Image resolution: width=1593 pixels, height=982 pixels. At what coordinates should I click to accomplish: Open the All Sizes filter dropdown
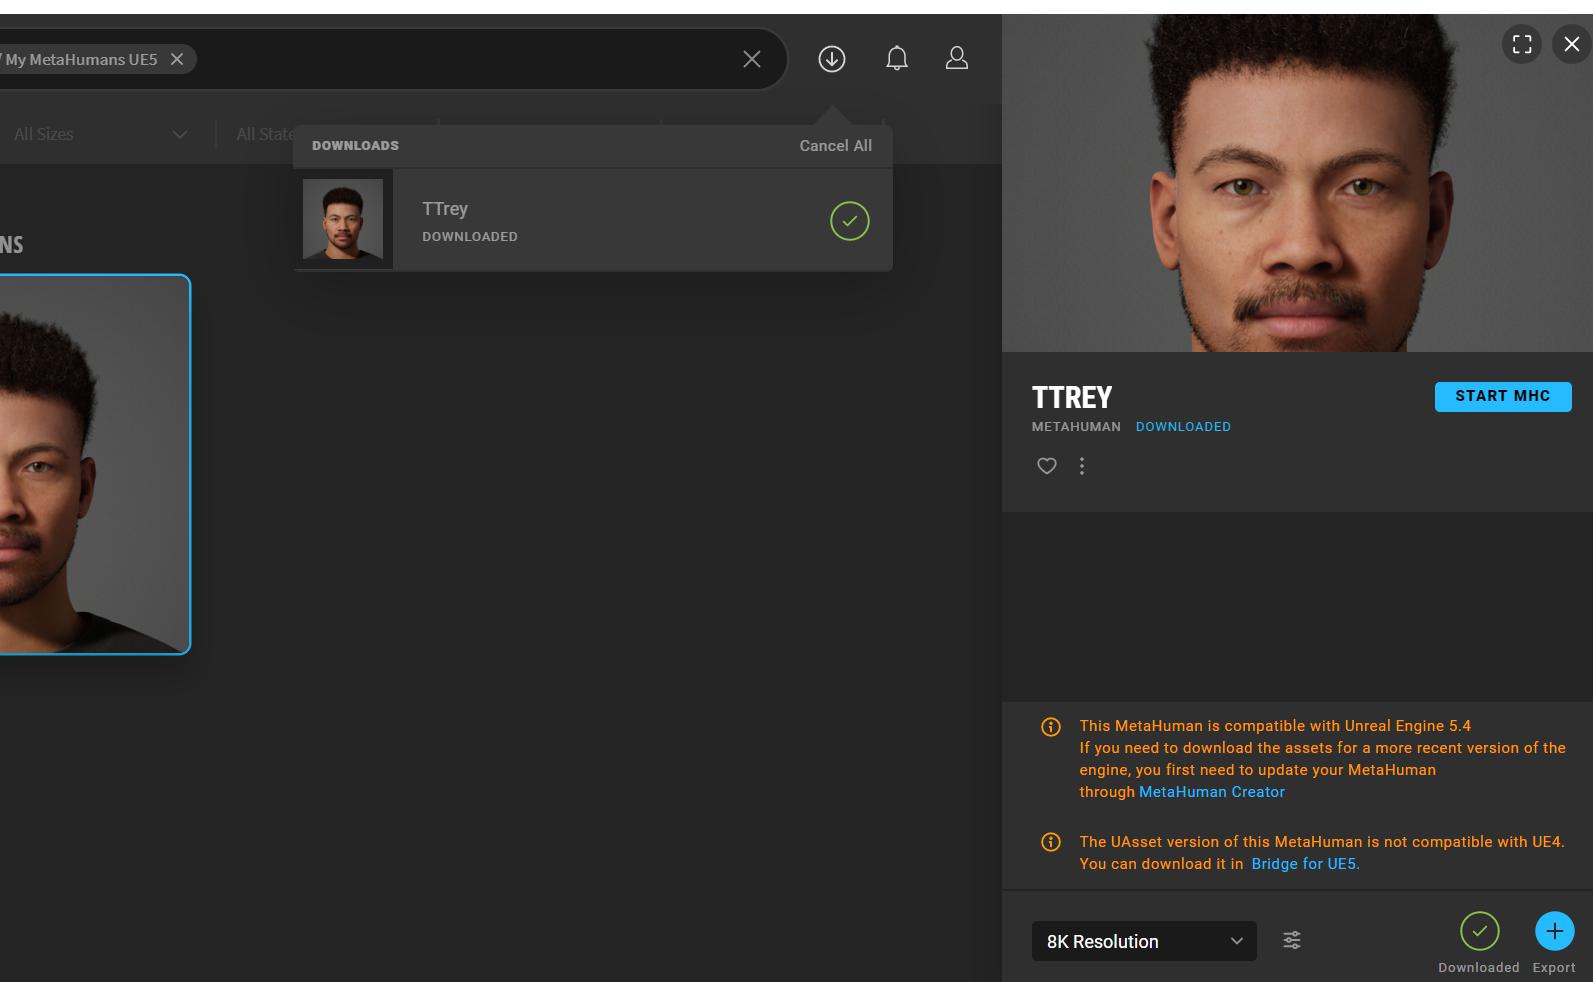pos(100,134)
